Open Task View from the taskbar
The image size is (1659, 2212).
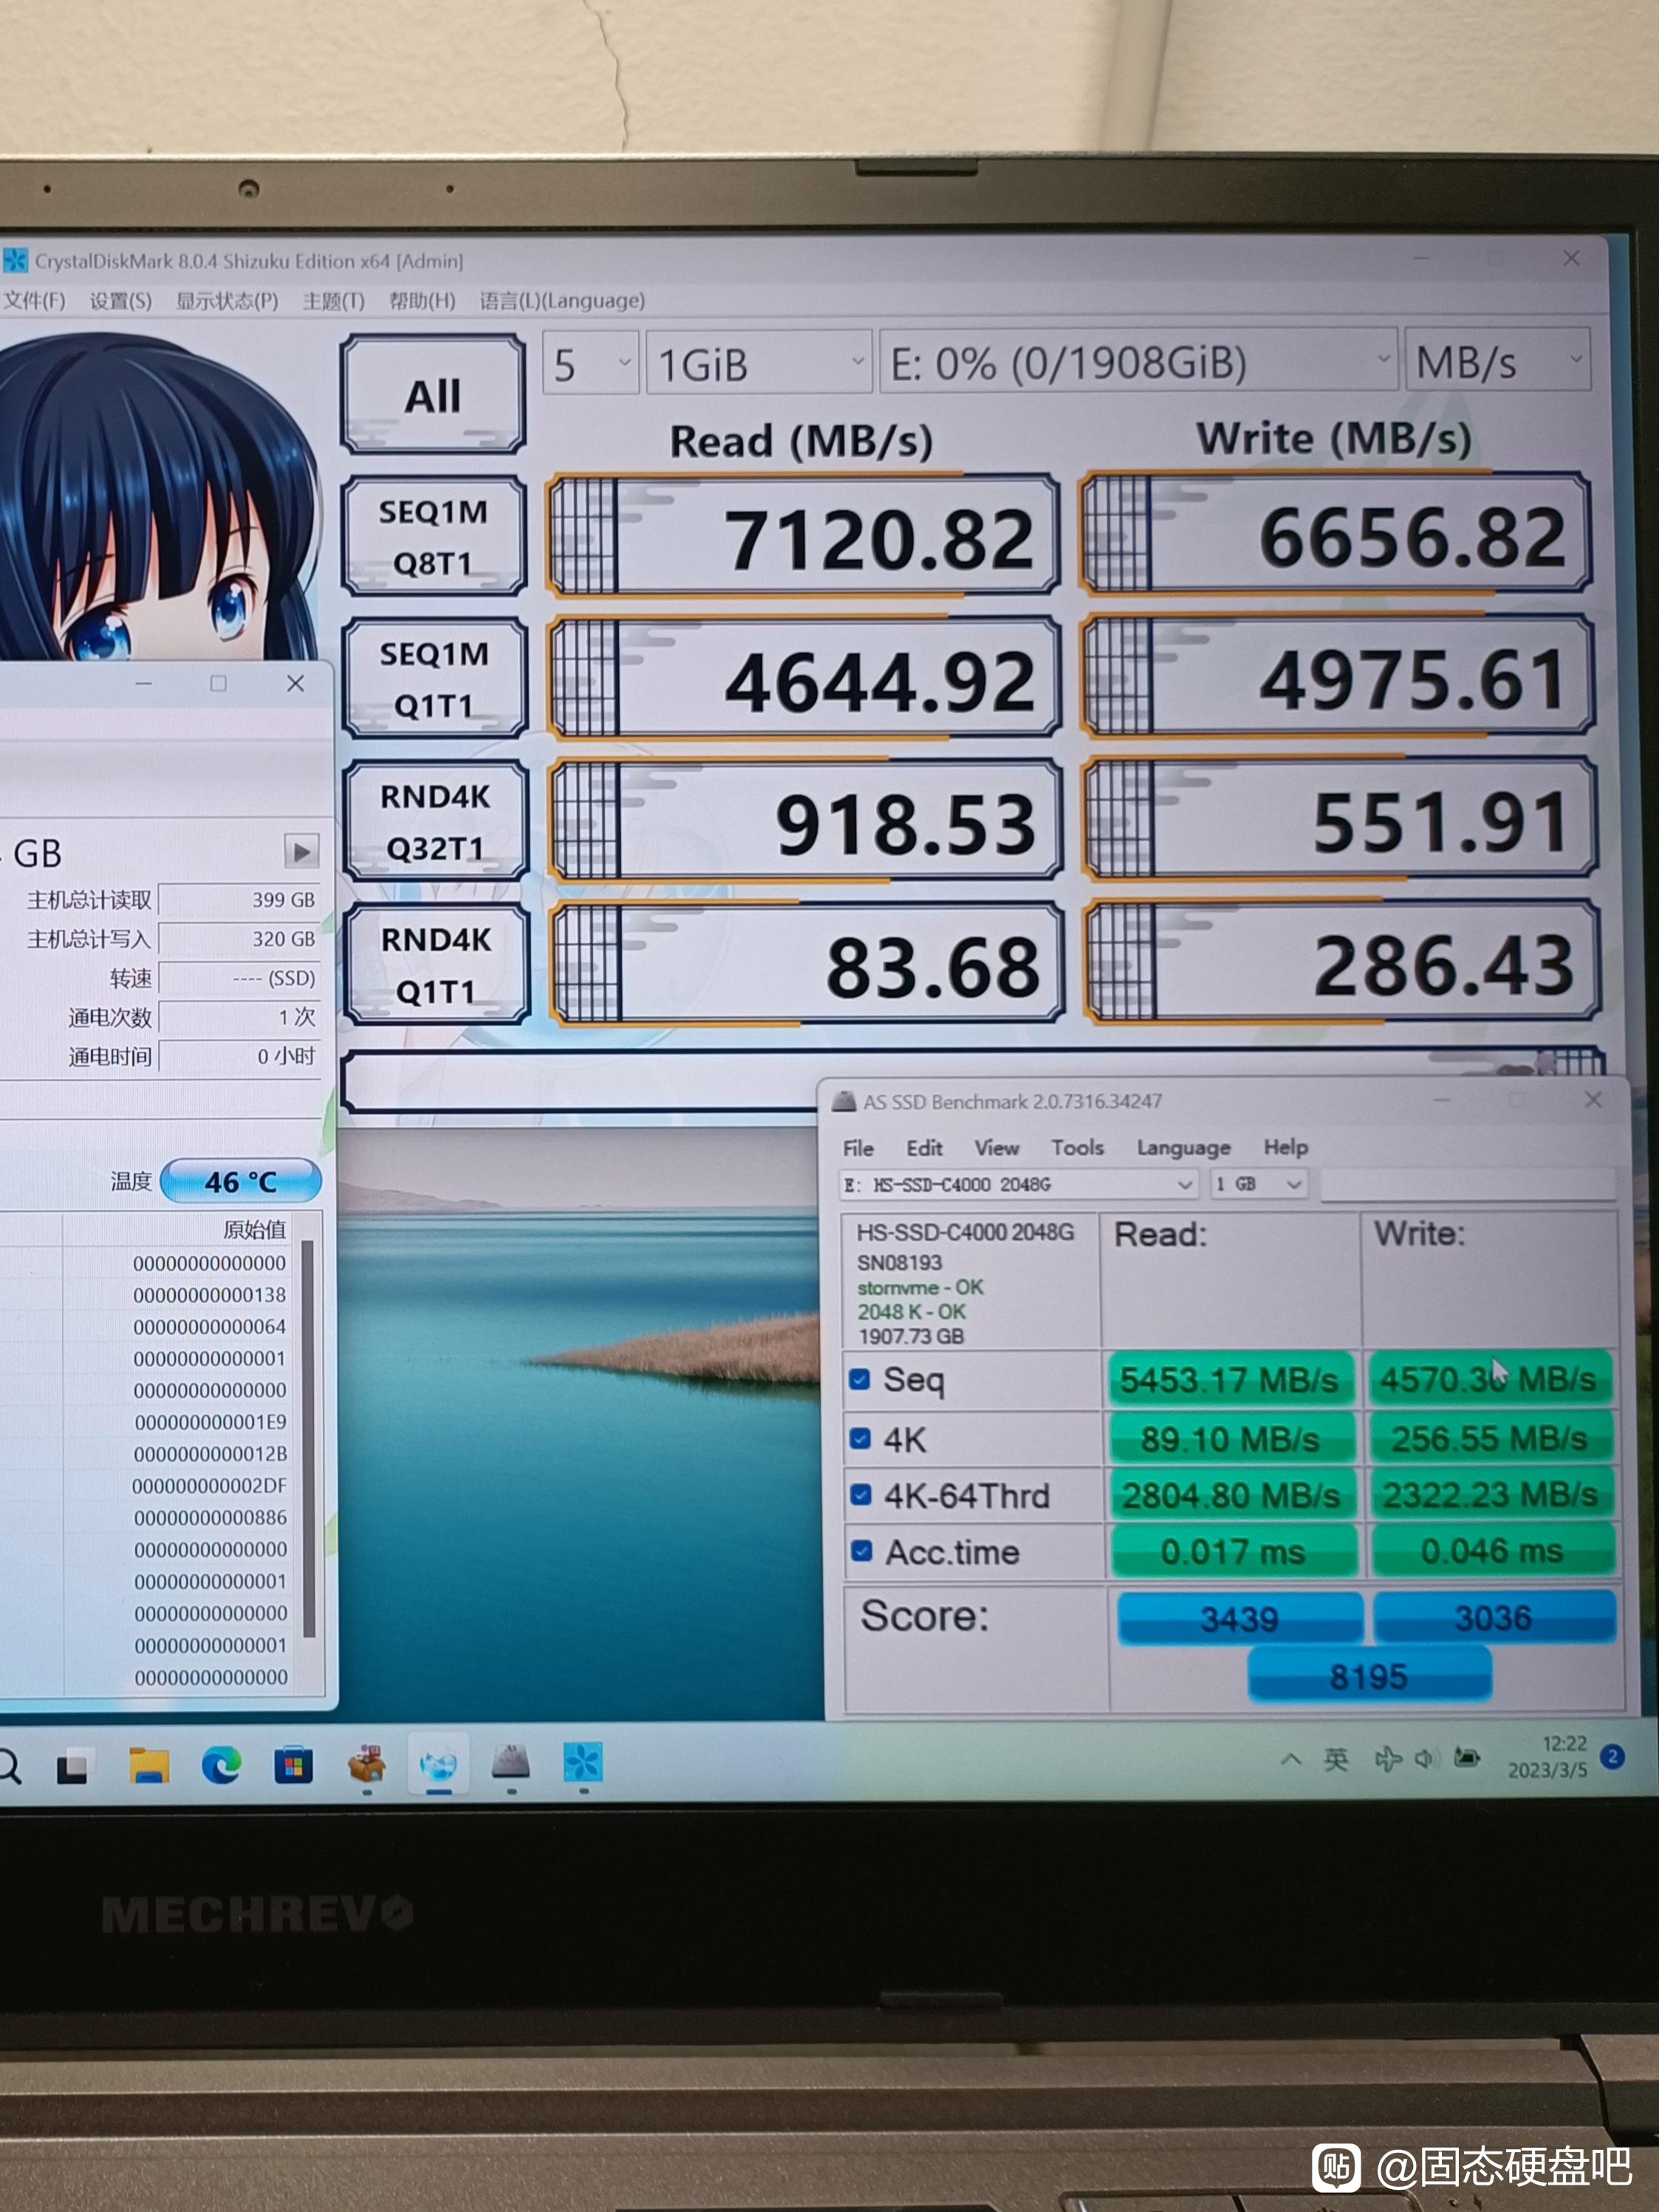tap(72, 1767)
